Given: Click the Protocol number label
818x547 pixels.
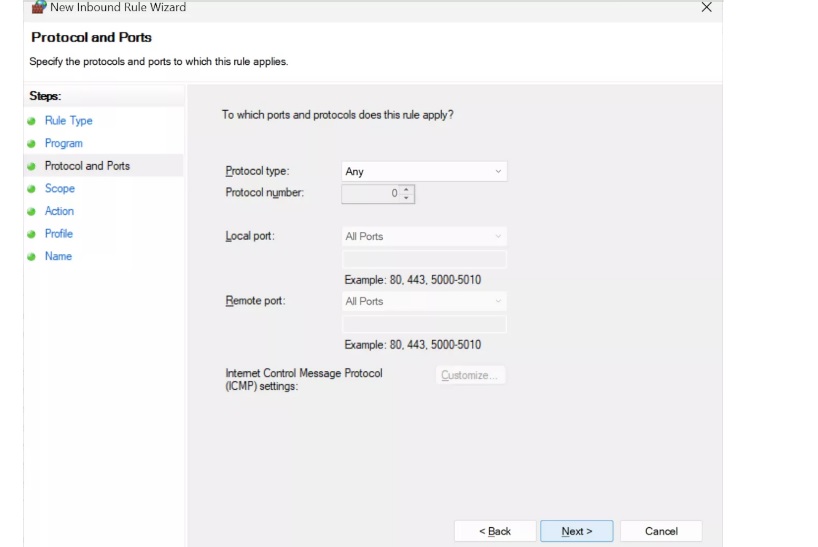Looking at the screenshot, I should (264, 193).
